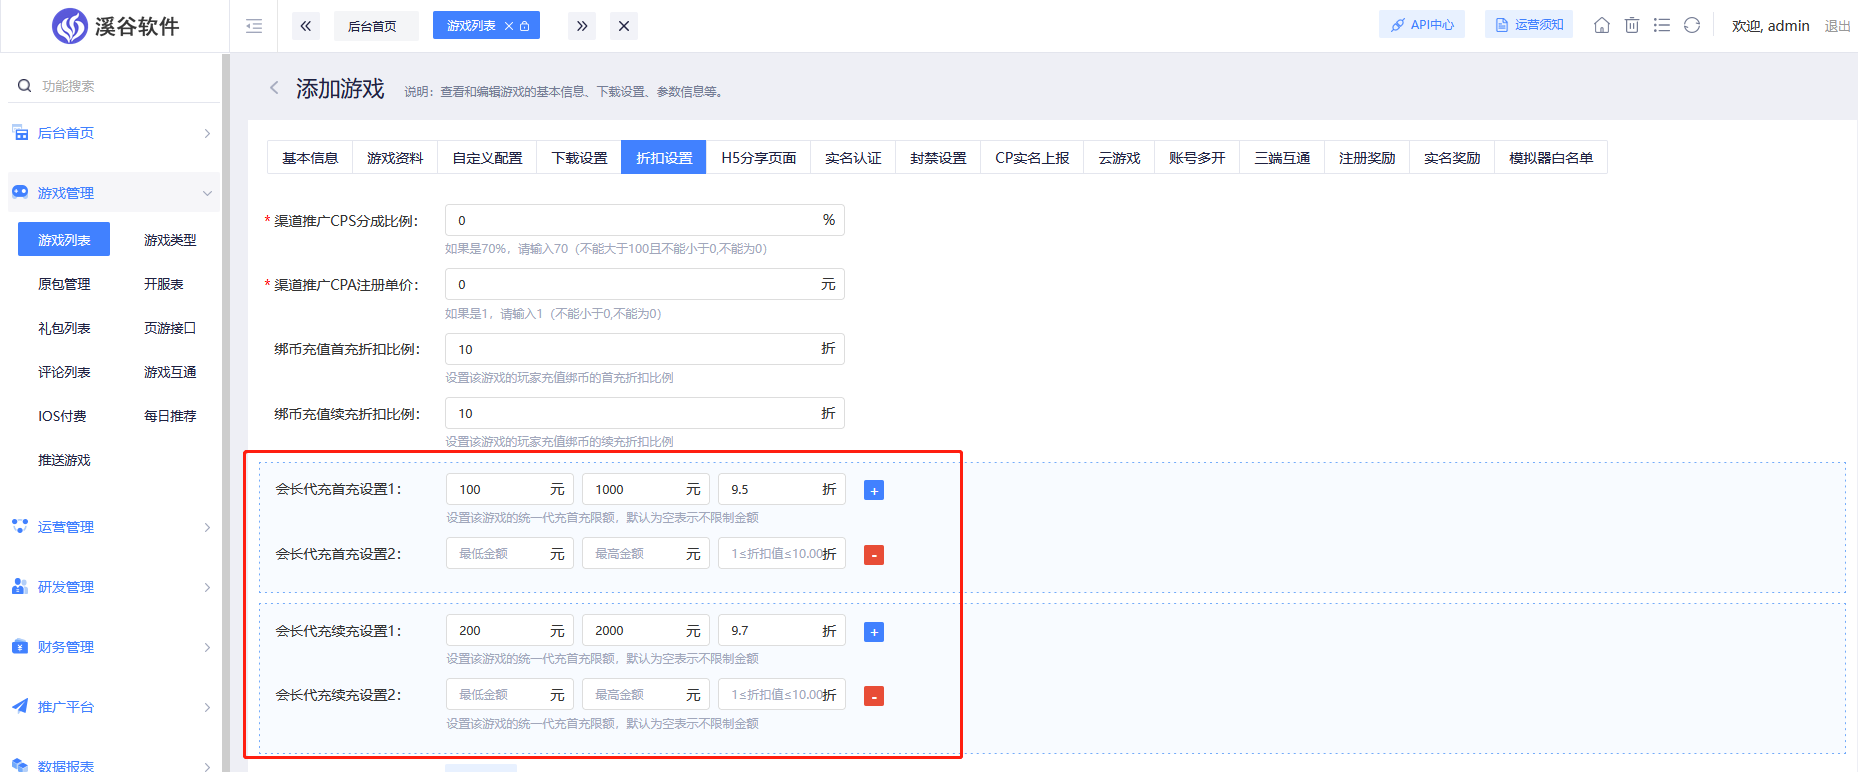Click the double-left arrow tab scroll icon
1858x772 pixels.
pyautogui.click(x=306, y=26)
